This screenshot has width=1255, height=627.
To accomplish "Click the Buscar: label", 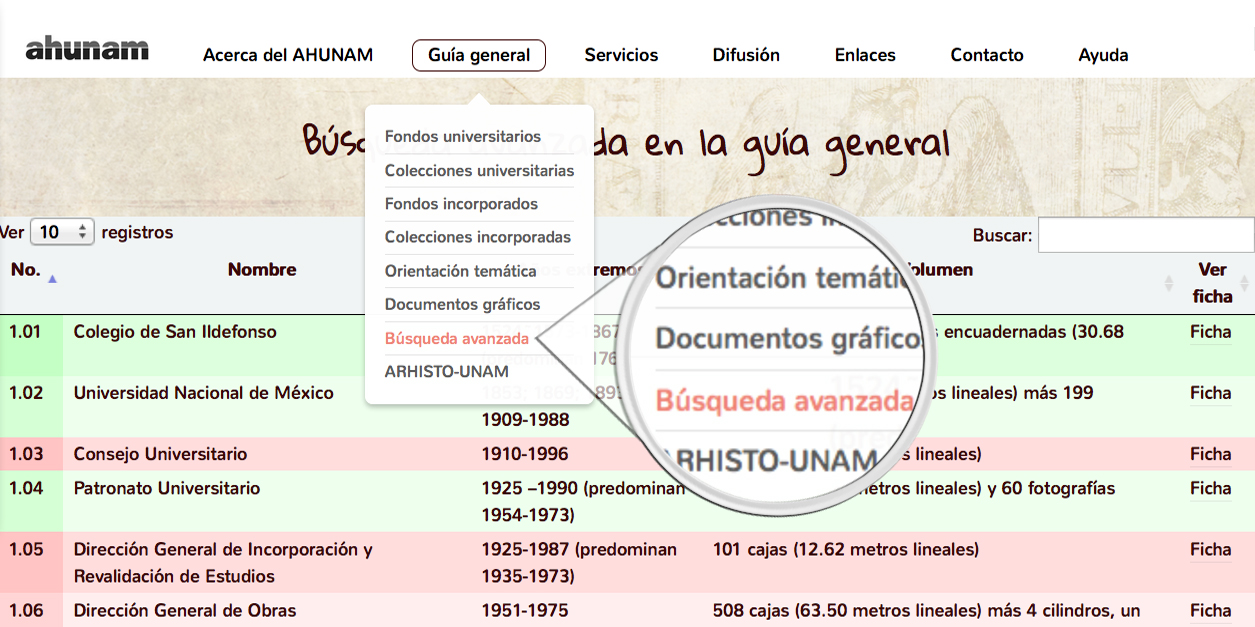I will click(x=1002, y=236).
